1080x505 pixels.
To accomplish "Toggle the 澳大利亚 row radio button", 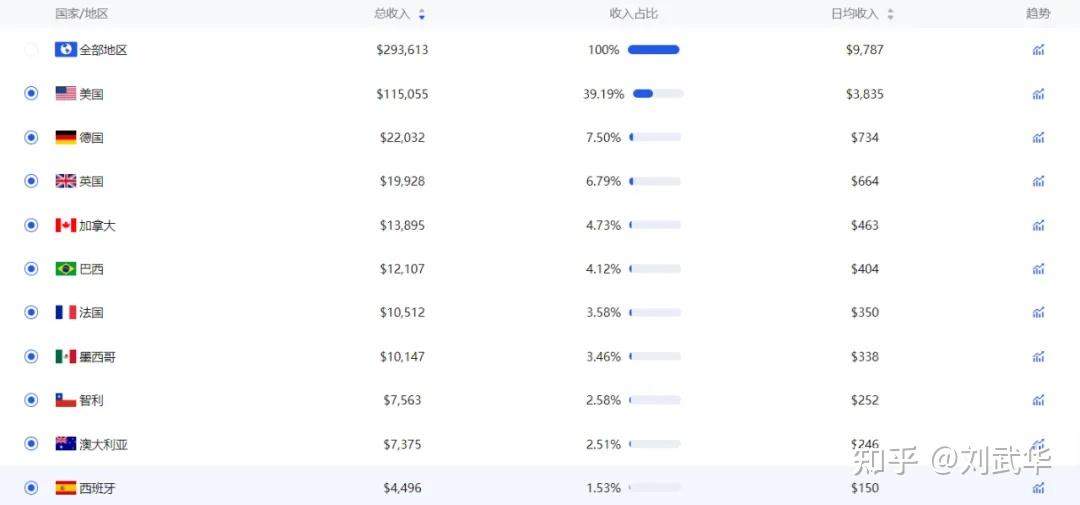I will 31,444.
